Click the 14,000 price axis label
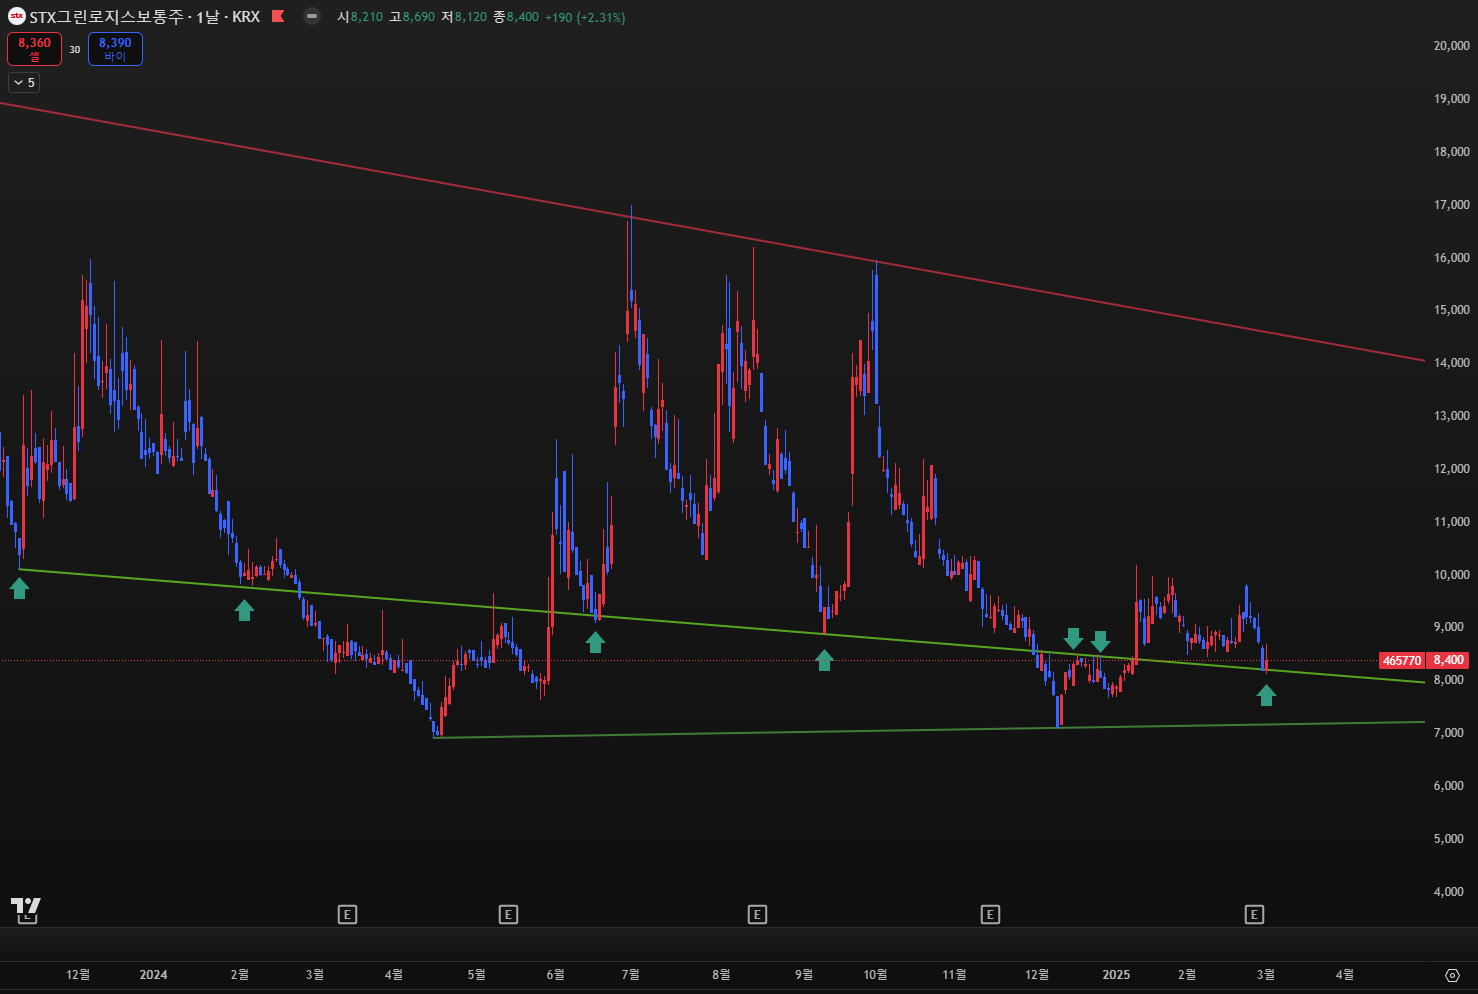The height and width of the screenshot is (994, 1478). [1451, 363]
